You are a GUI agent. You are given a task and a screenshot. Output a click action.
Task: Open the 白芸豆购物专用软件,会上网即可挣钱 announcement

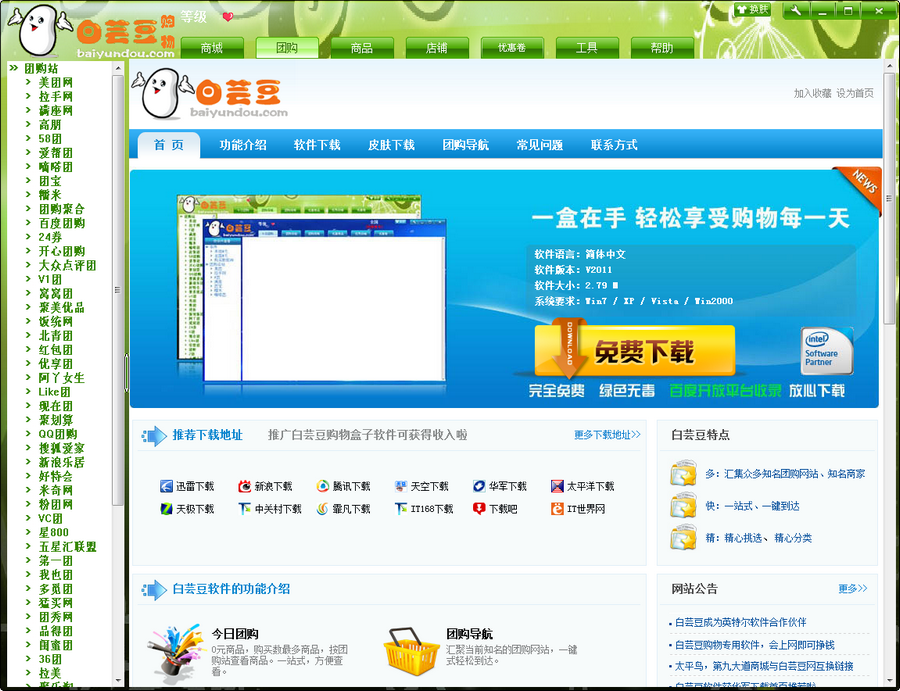click(754, 645)
